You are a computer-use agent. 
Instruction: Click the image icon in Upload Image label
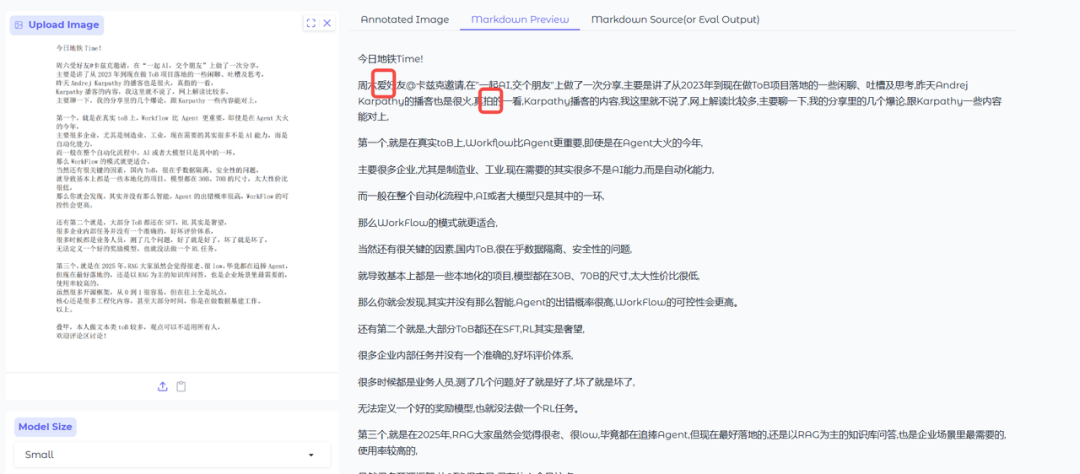(x=19, y=25)
